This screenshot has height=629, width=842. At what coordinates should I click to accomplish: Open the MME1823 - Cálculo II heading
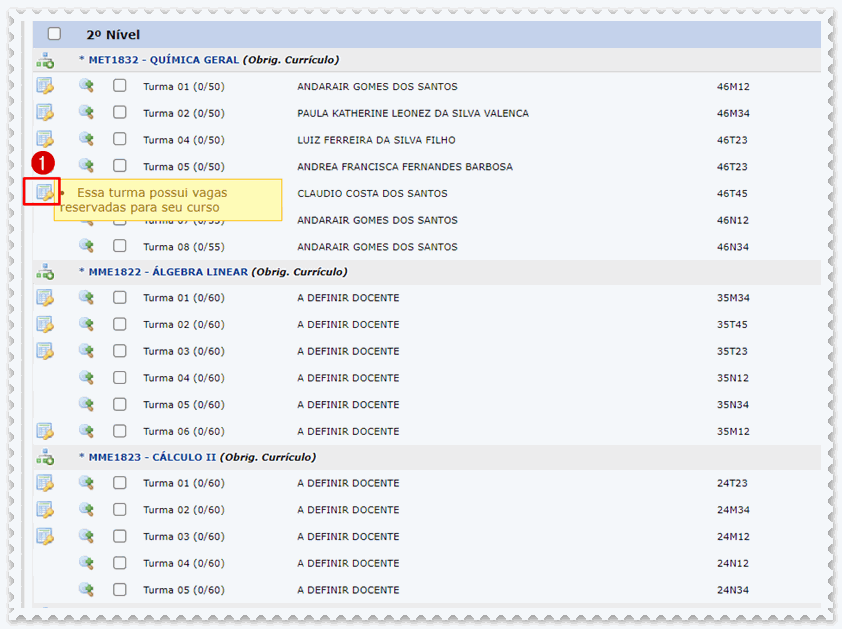pyautogui.click(x=151, y=457)
